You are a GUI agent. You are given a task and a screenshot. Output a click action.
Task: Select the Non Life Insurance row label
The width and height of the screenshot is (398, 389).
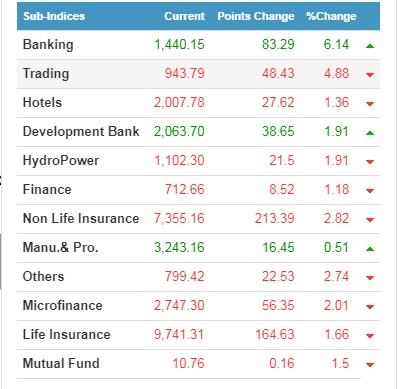81,219
